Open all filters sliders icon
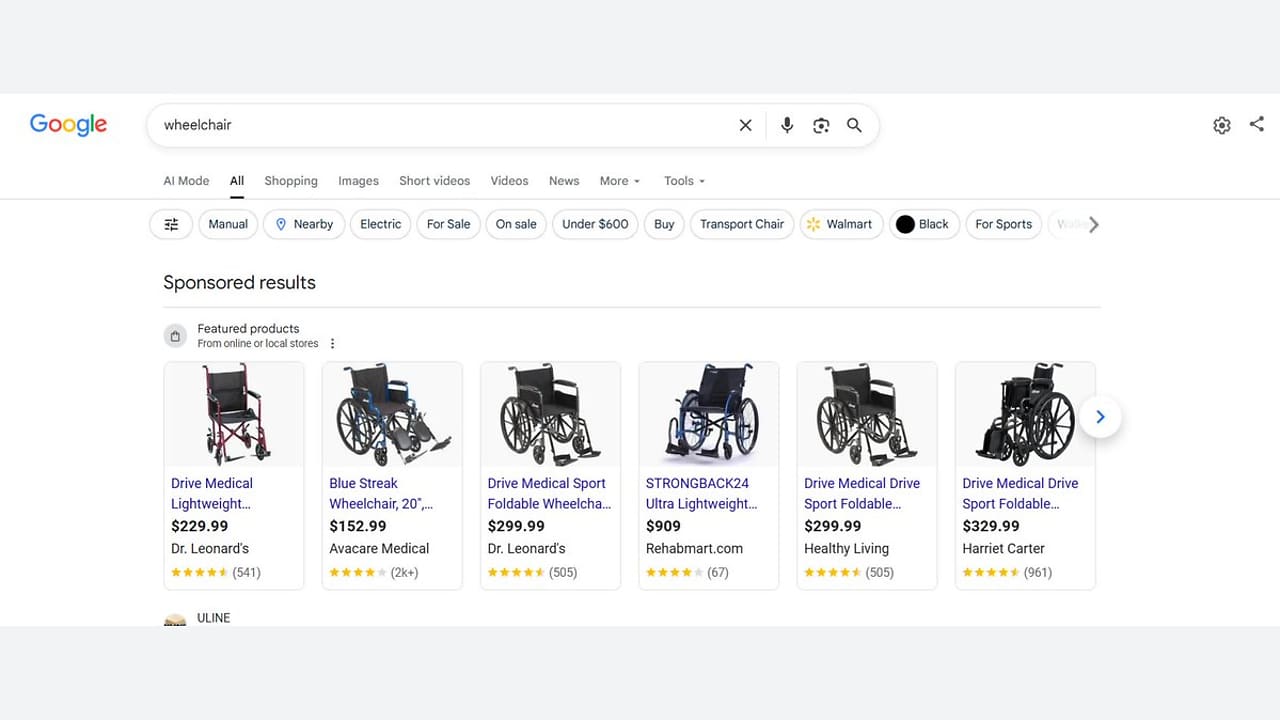The height and width of the screenshot is (720, 1280). click(x=171, y=224)
